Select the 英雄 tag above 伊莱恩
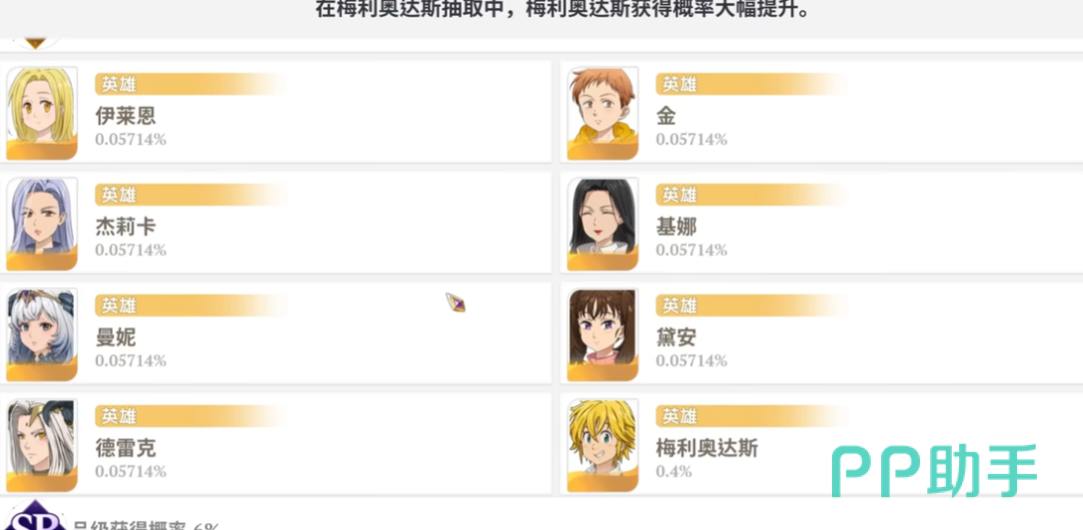The height and width of the screenshot is (530, 1083). [118, 84]
